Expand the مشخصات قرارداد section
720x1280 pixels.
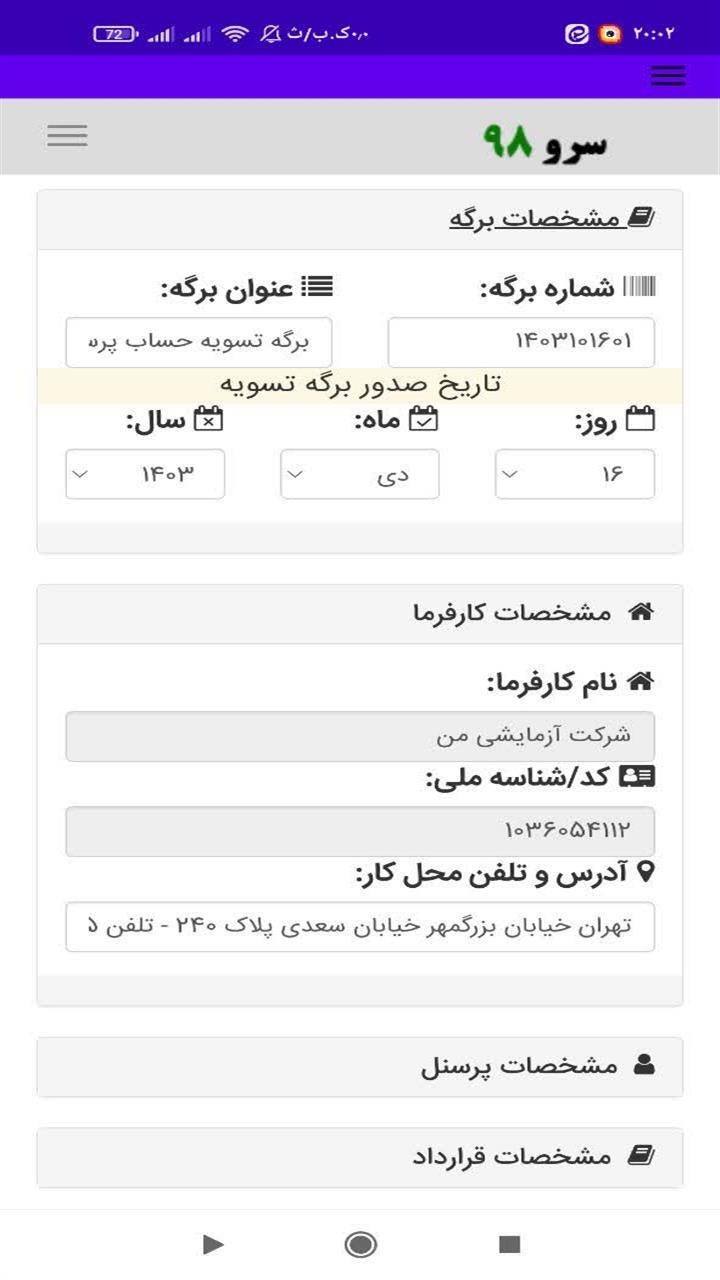(x=360, y=1157)
